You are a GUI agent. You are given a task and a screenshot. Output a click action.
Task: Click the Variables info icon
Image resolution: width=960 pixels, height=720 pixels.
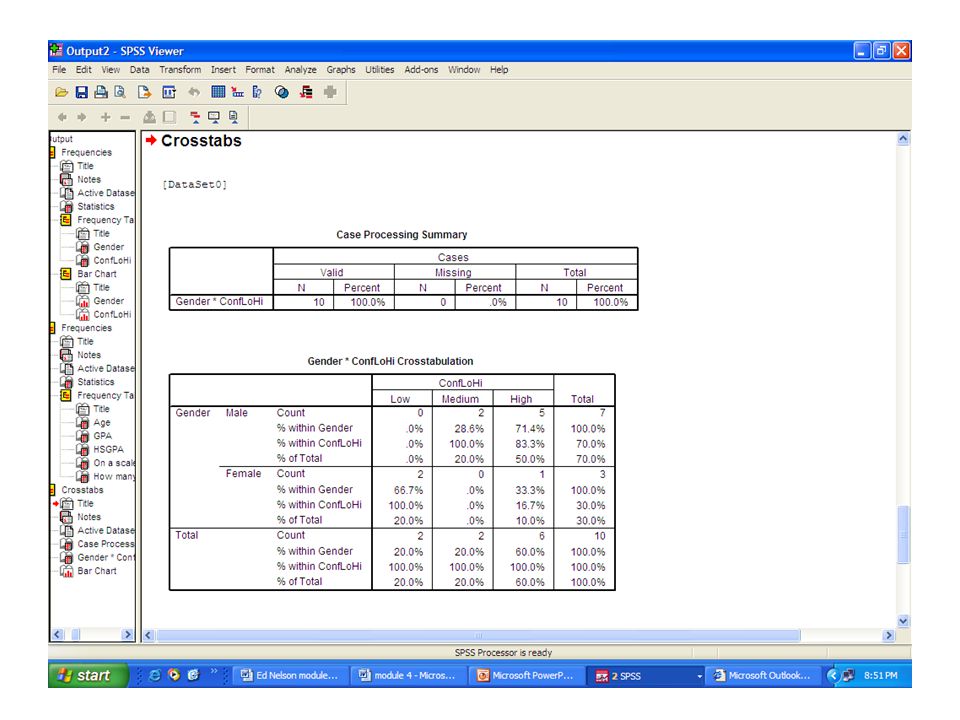coord(257,92)
